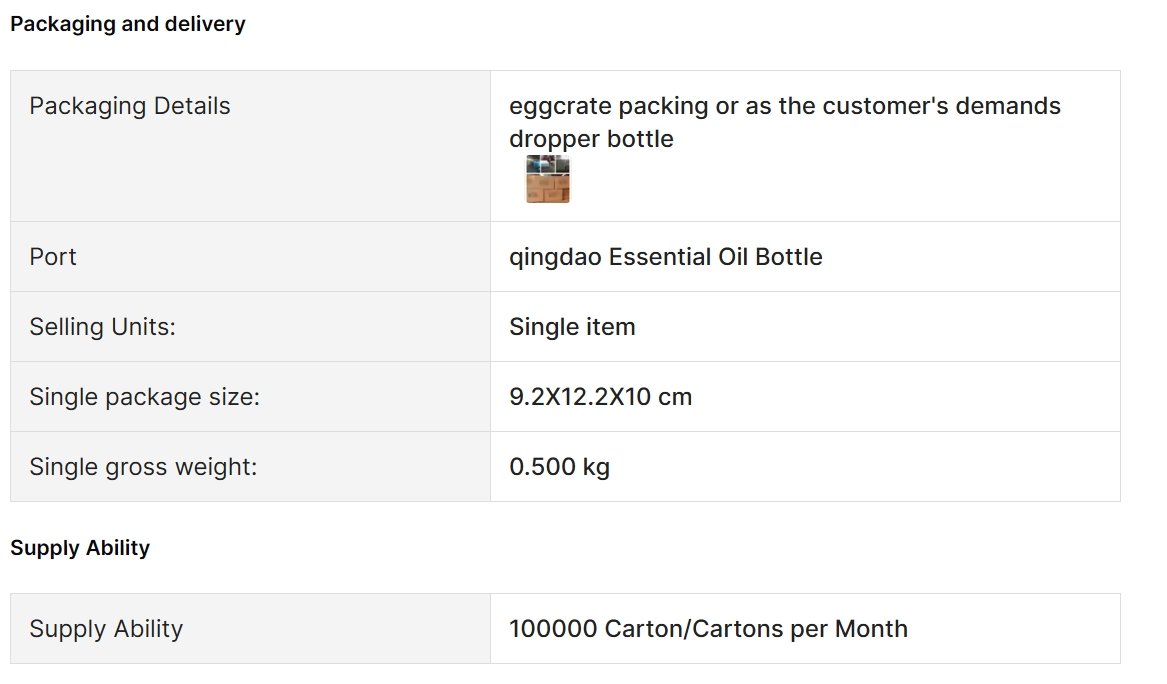
Task: Select the Port label cell
Action: coord(250,257)
